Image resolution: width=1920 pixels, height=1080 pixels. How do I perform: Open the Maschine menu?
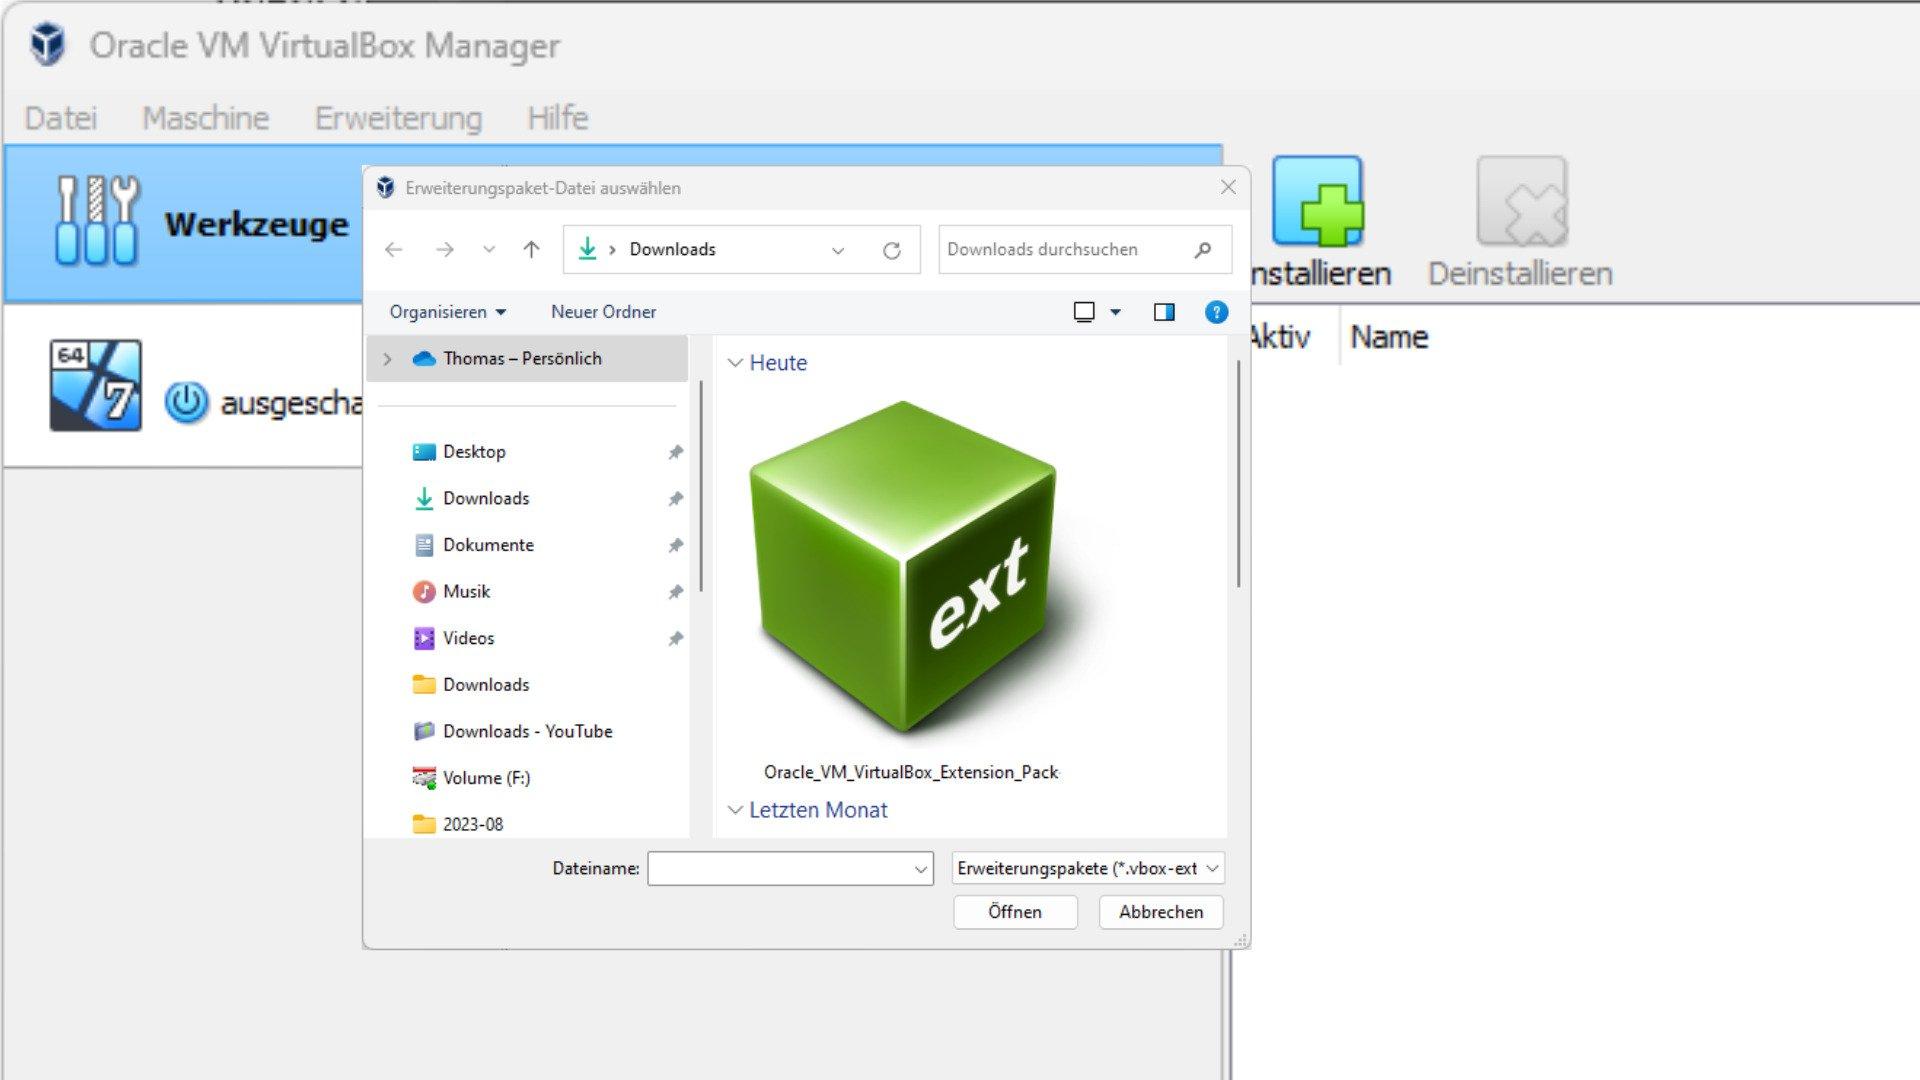click(205, 118)
